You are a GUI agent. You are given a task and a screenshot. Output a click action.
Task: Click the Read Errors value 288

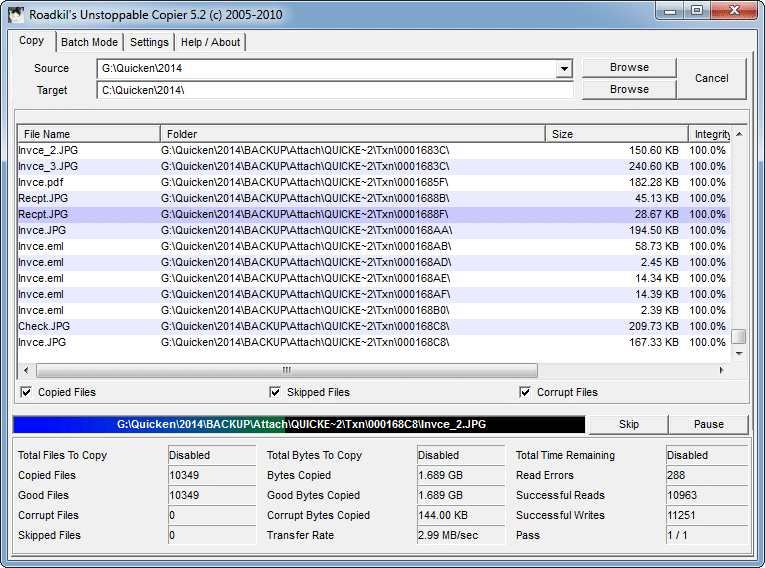tap(706, 475)
